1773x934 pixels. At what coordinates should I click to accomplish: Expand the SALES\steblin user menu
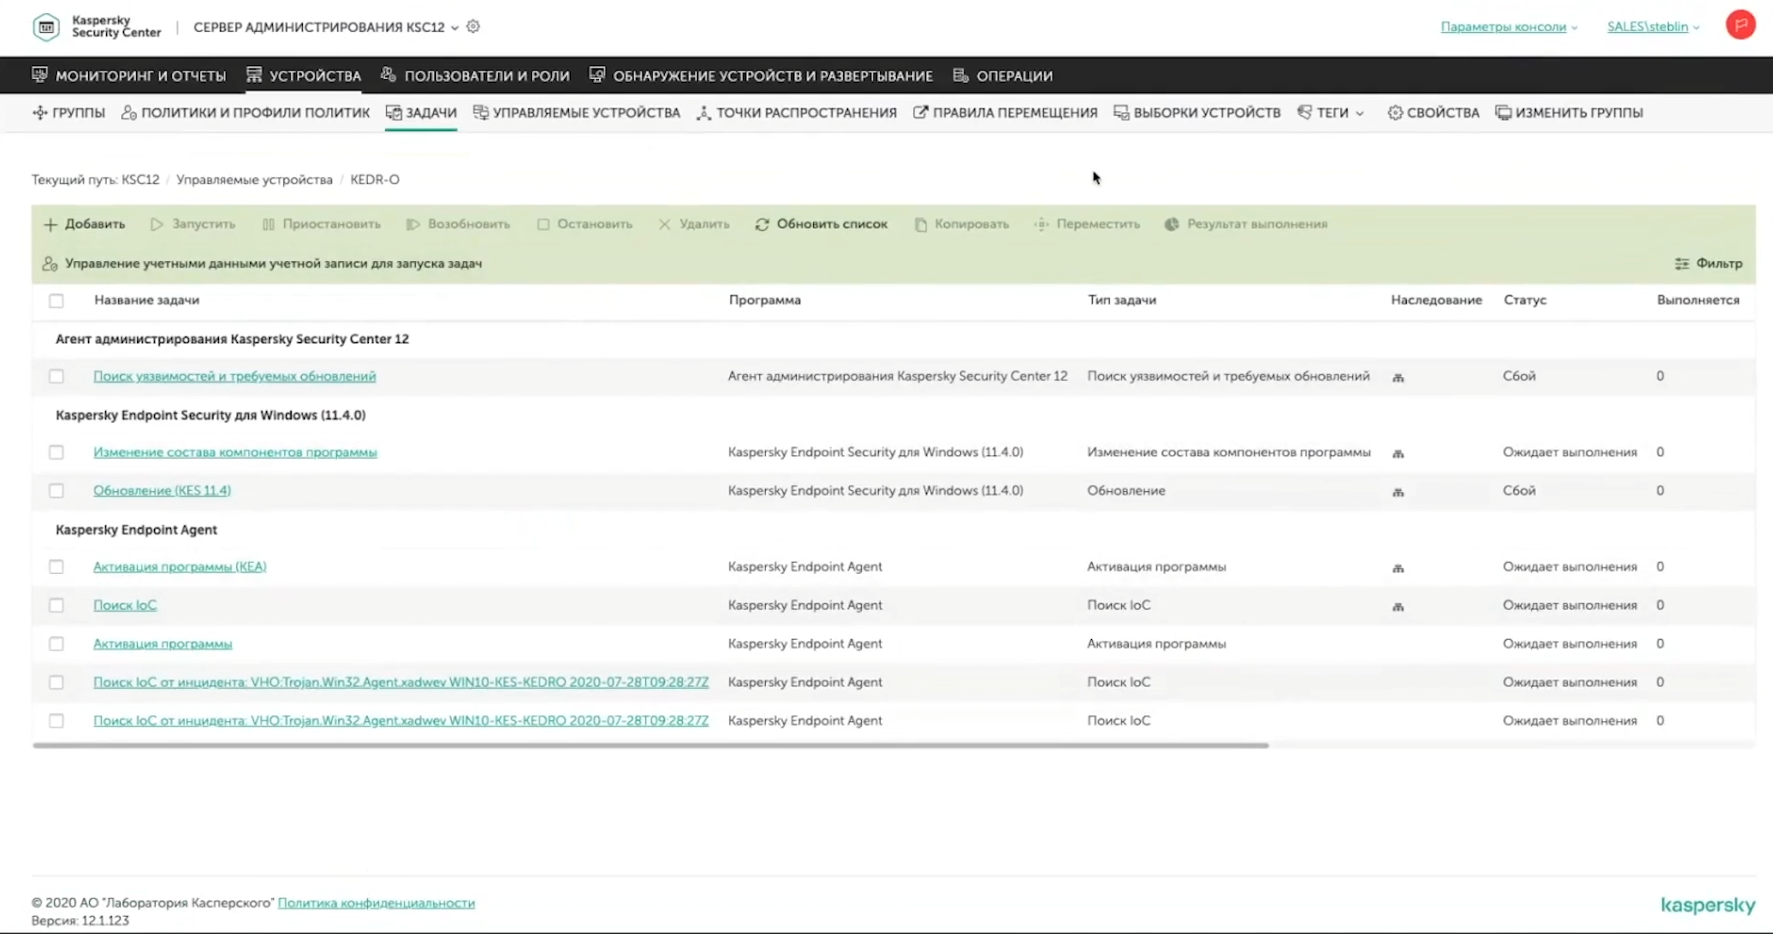1652,27
